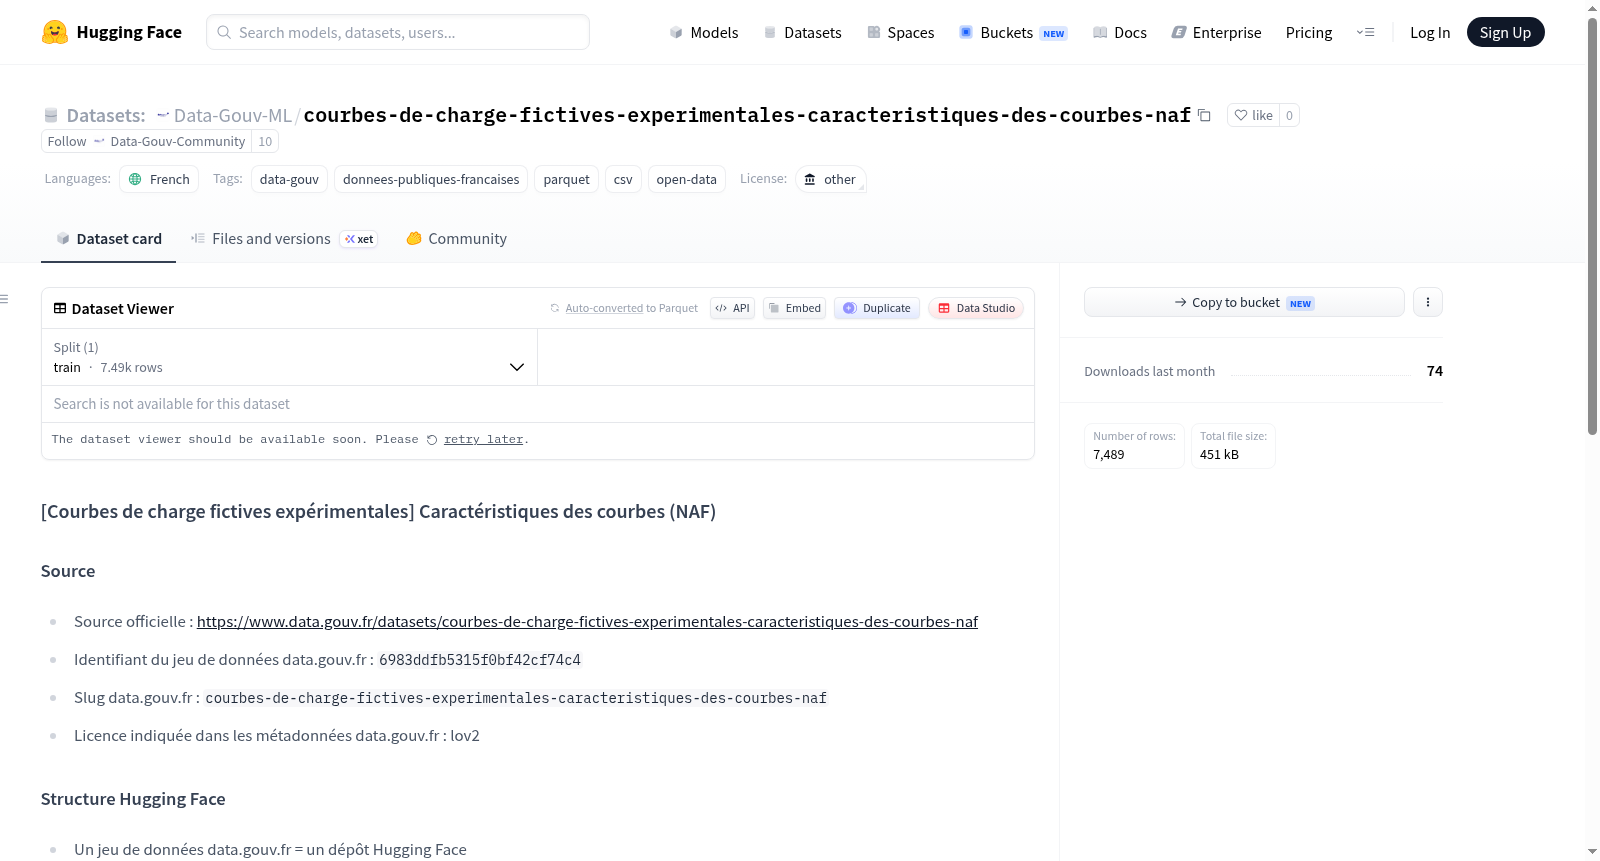Select the csv tag
The width and height of the screenshot is (1600, 861).
coord(623,179)
